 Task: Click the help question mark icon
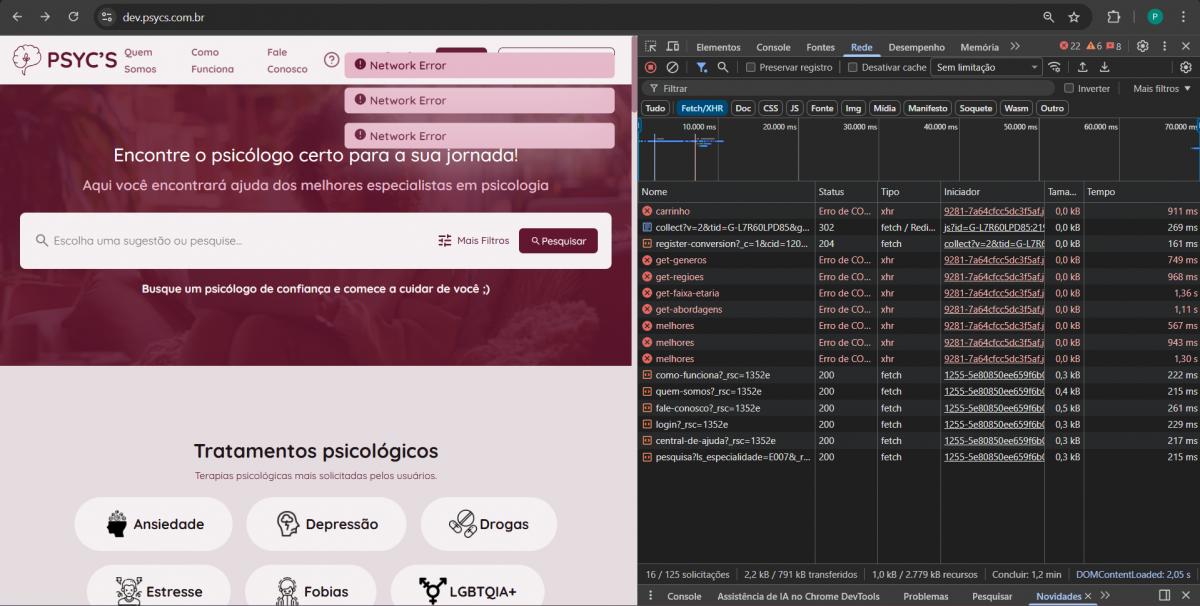coord(331,60)
